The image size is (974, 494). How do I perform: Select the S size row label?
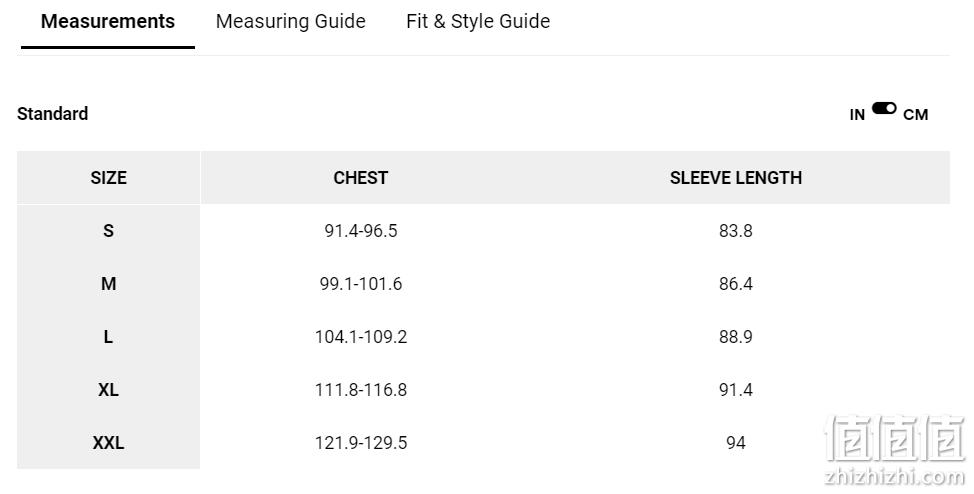(x=109, y=231)
